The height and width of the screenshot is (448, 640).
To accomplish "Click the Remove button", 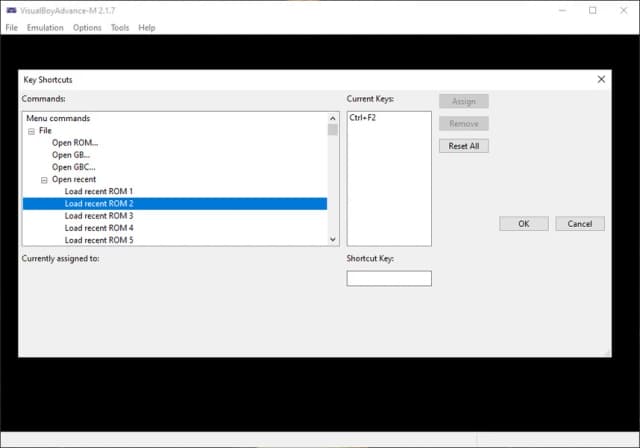I will 464,124.
